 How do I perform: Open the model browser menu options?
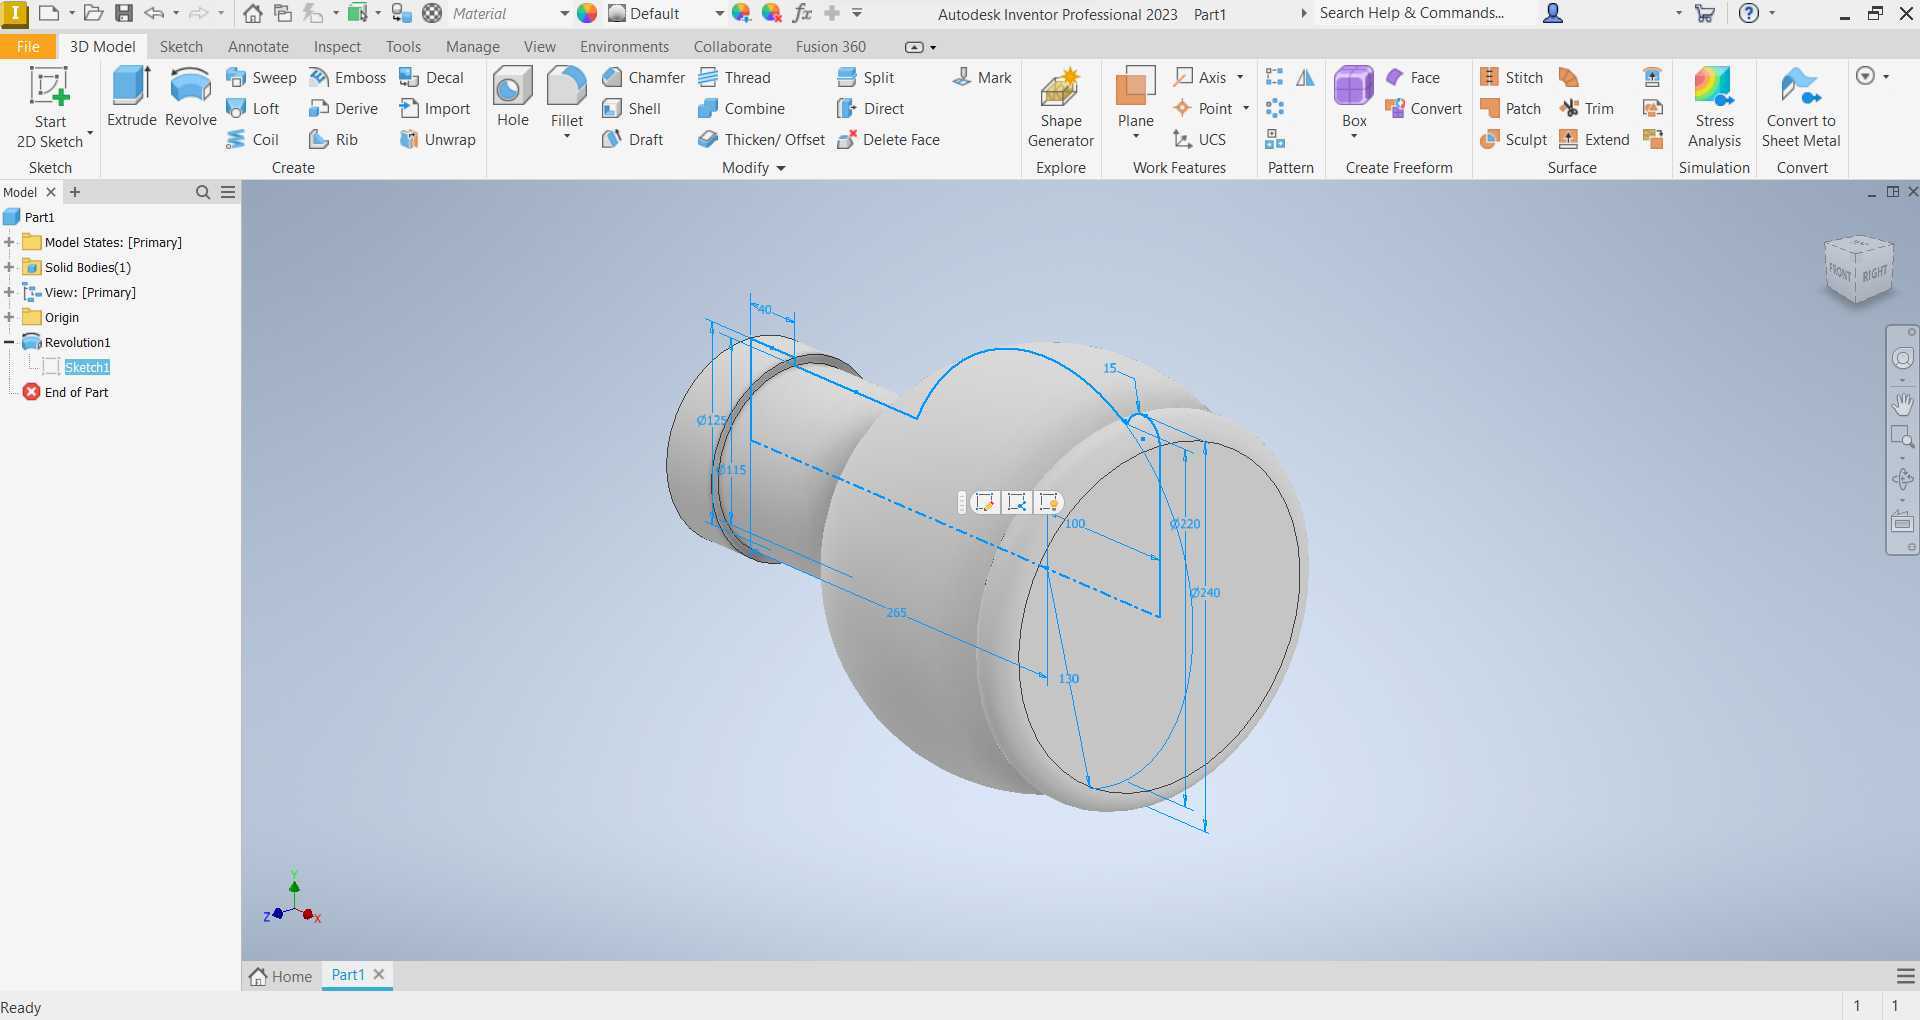[228, 192]
